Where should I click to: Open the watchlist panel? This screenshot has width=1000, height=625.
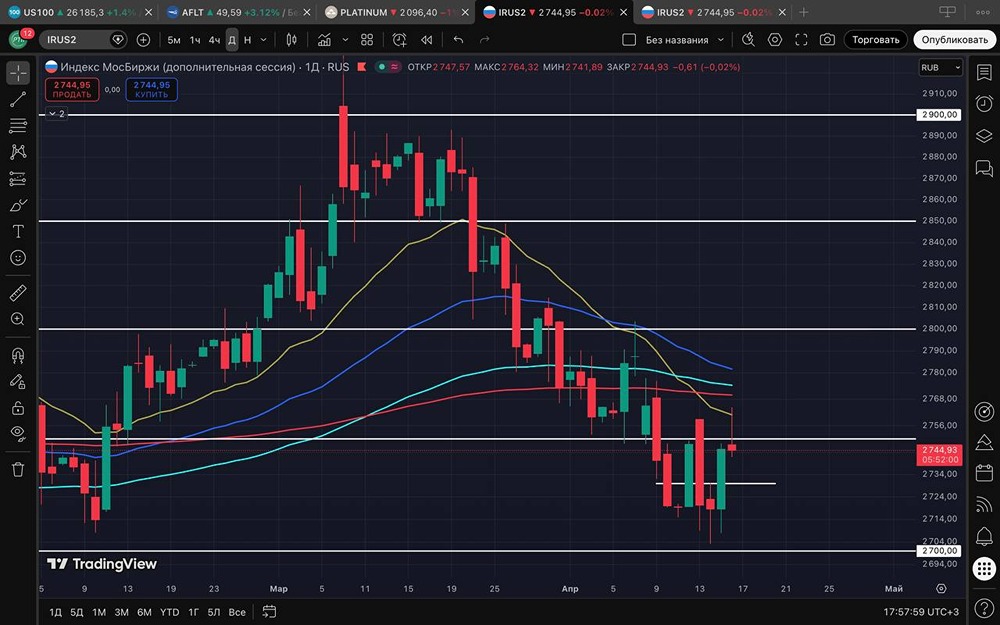point(984,72)
